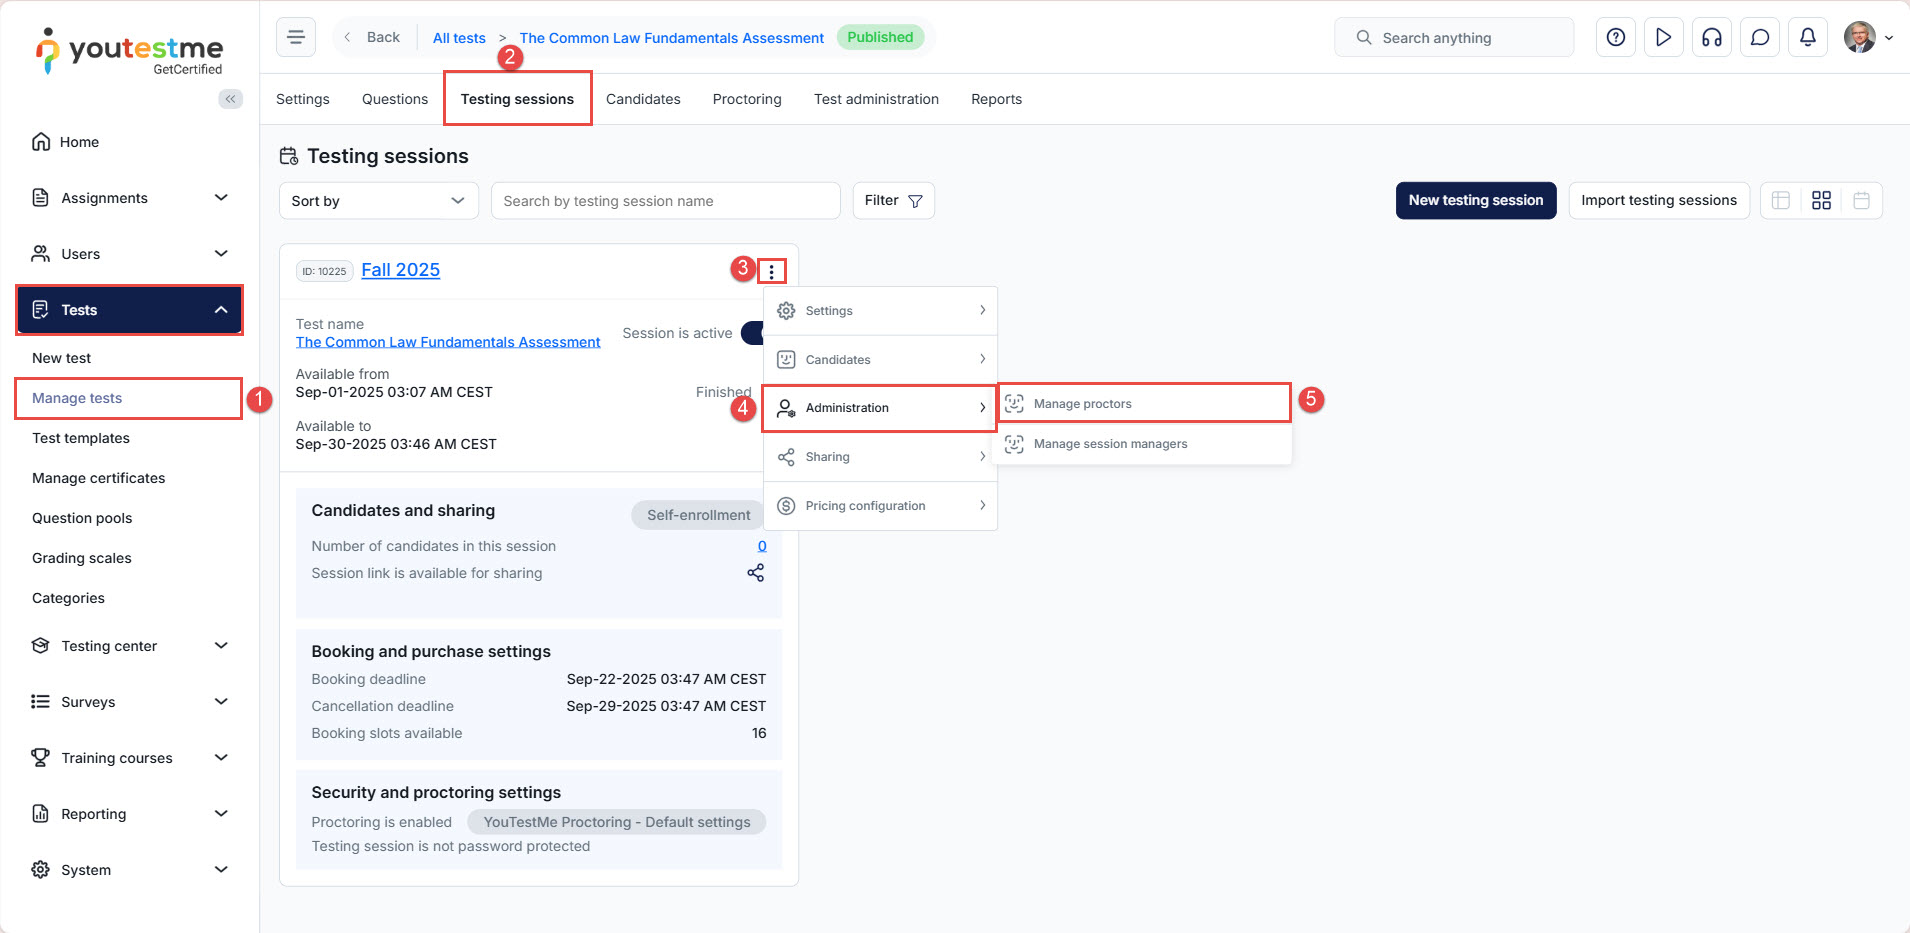The width and height of the screenshot is (1910, 933).
Task: Open the Fall 2025 session link
Action: pos(400,270)
